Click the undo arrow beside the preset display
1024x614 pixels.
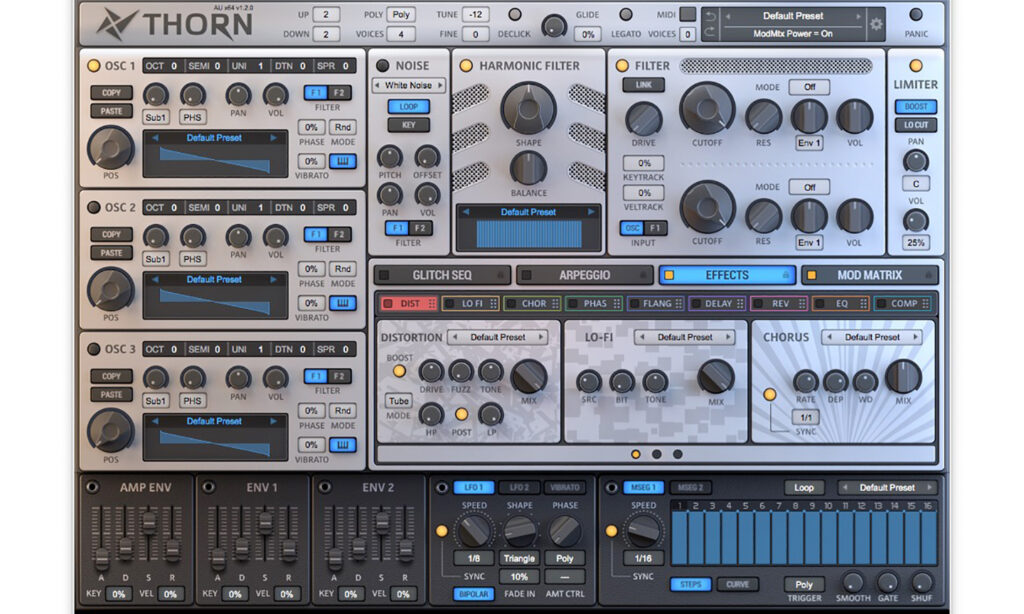[x=711, y=16]
